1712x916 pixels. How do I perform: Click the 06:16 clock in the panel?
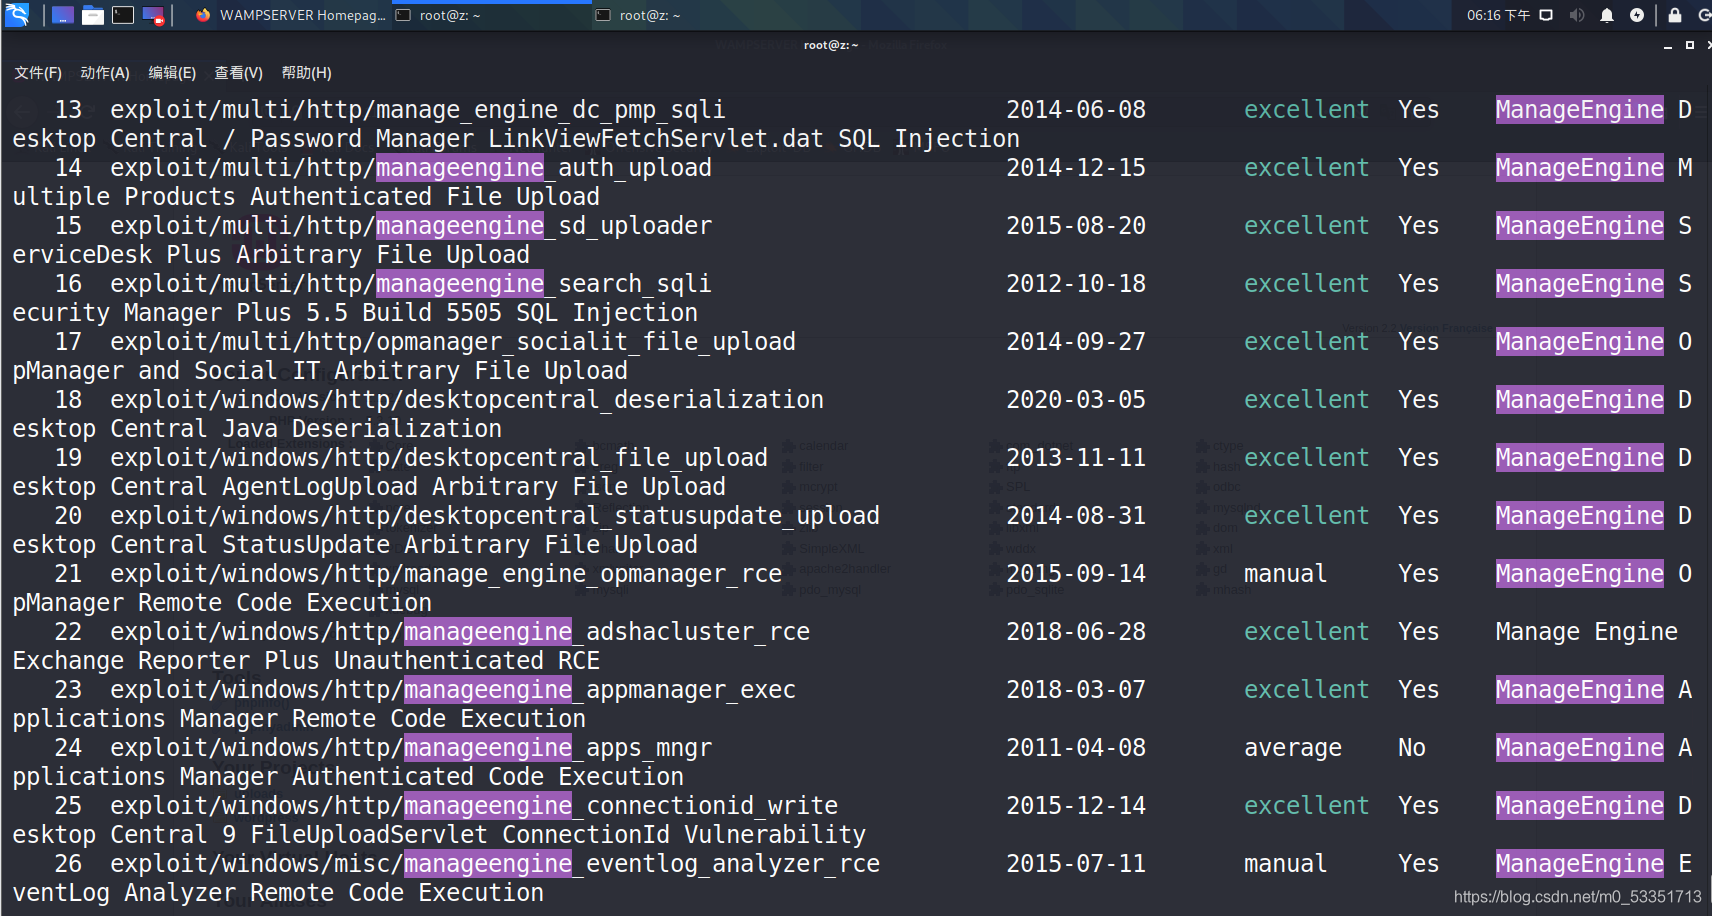pyautogui.click(x=1498, y=15)
